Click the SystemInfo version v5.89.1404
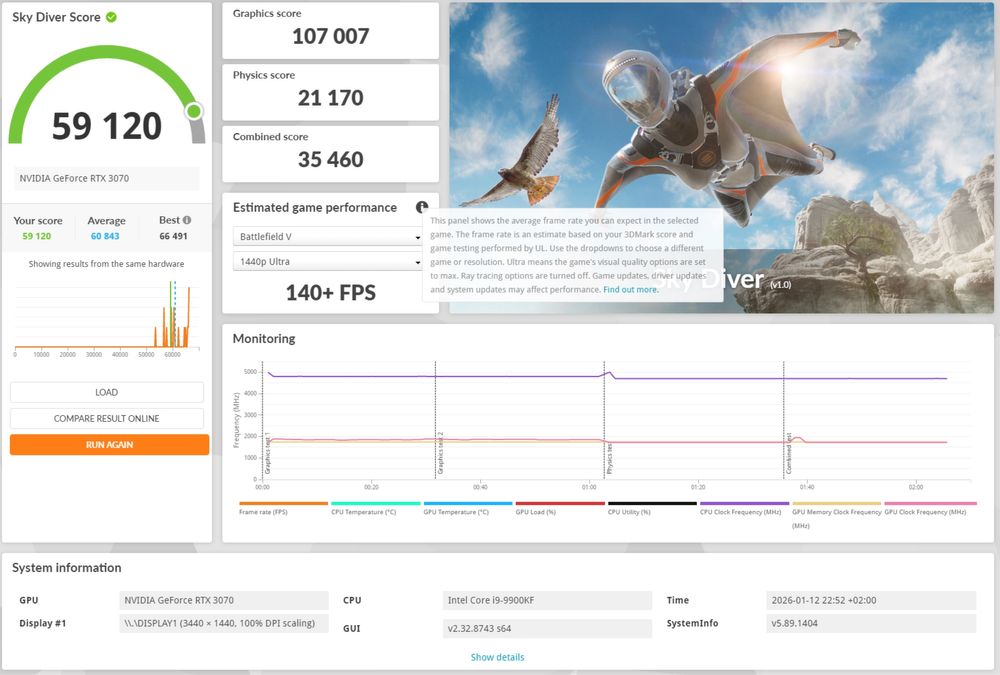 click(x=871, y=623)
